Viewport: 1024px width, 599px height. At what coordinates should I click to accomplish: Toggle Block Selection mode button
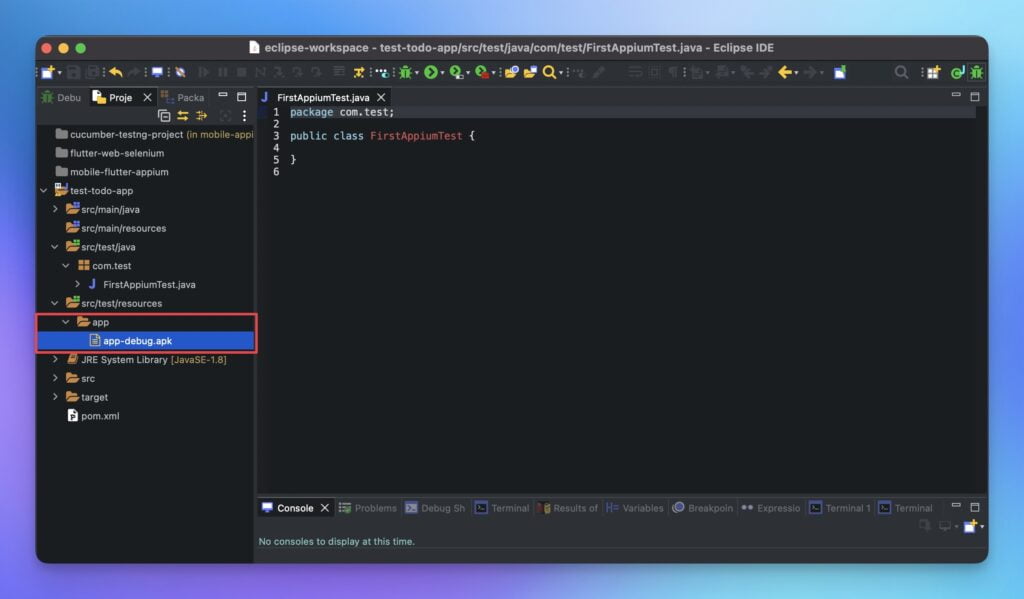tap(654, 73)
